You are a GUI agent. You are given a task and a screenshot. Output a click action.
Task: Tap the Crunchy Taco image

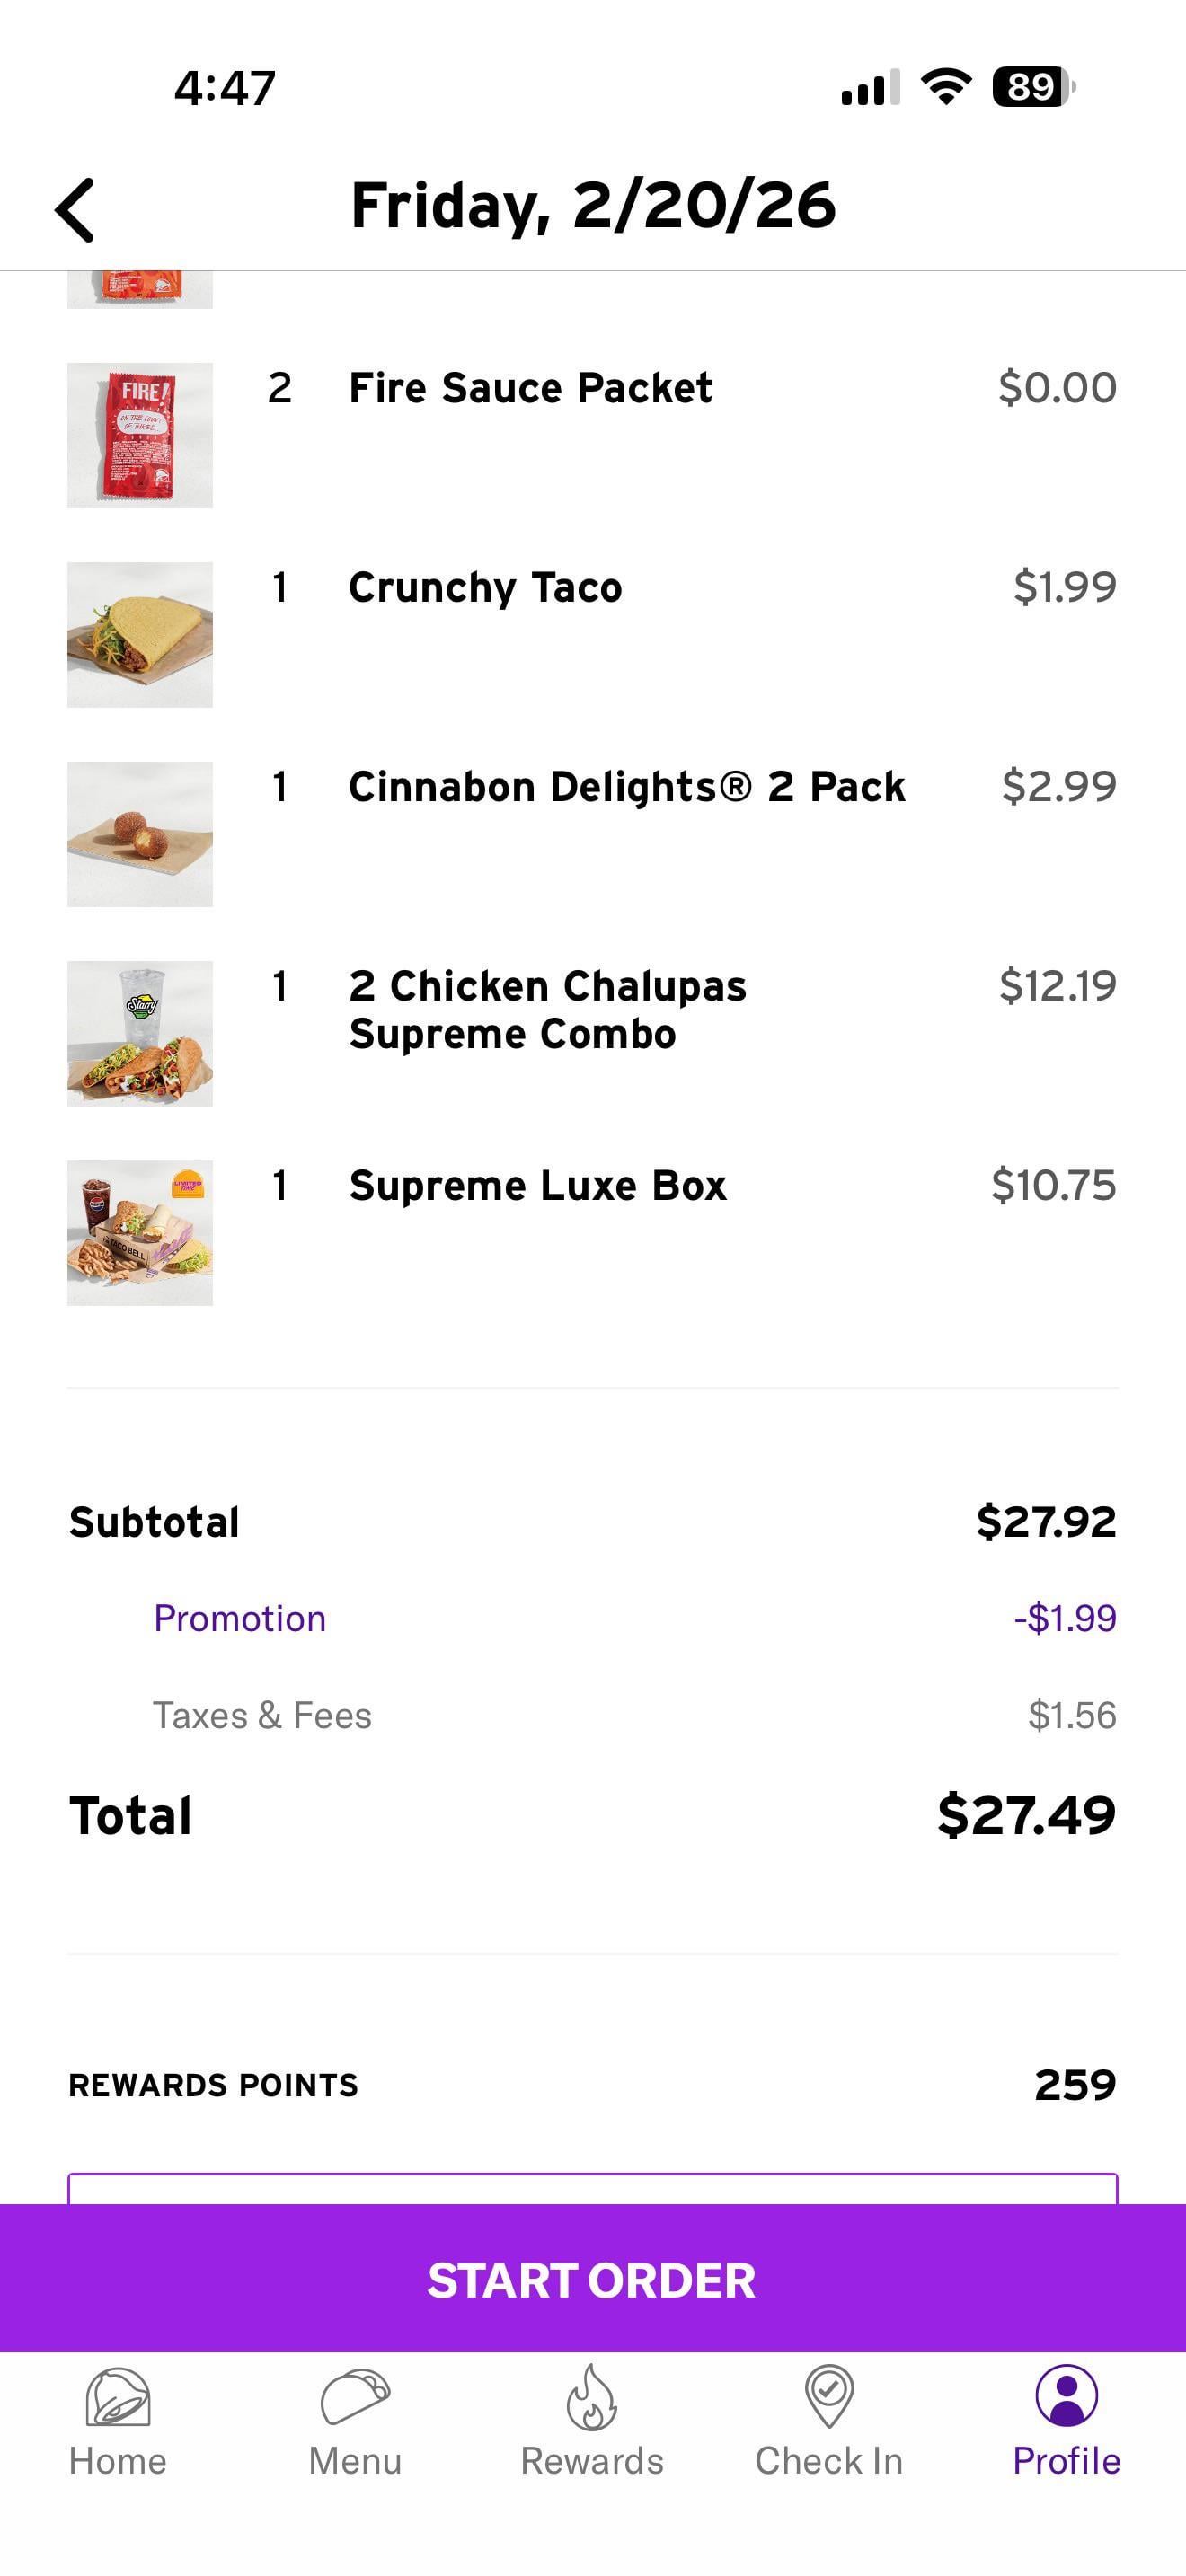(140, 635)
